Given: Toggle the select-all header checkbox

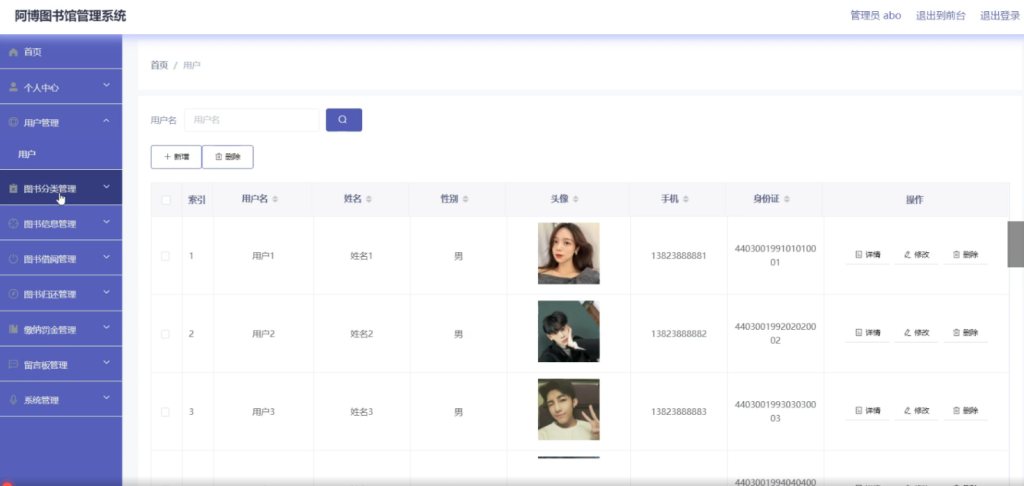Looking at the screenshot, I should (x=166, y=200).
